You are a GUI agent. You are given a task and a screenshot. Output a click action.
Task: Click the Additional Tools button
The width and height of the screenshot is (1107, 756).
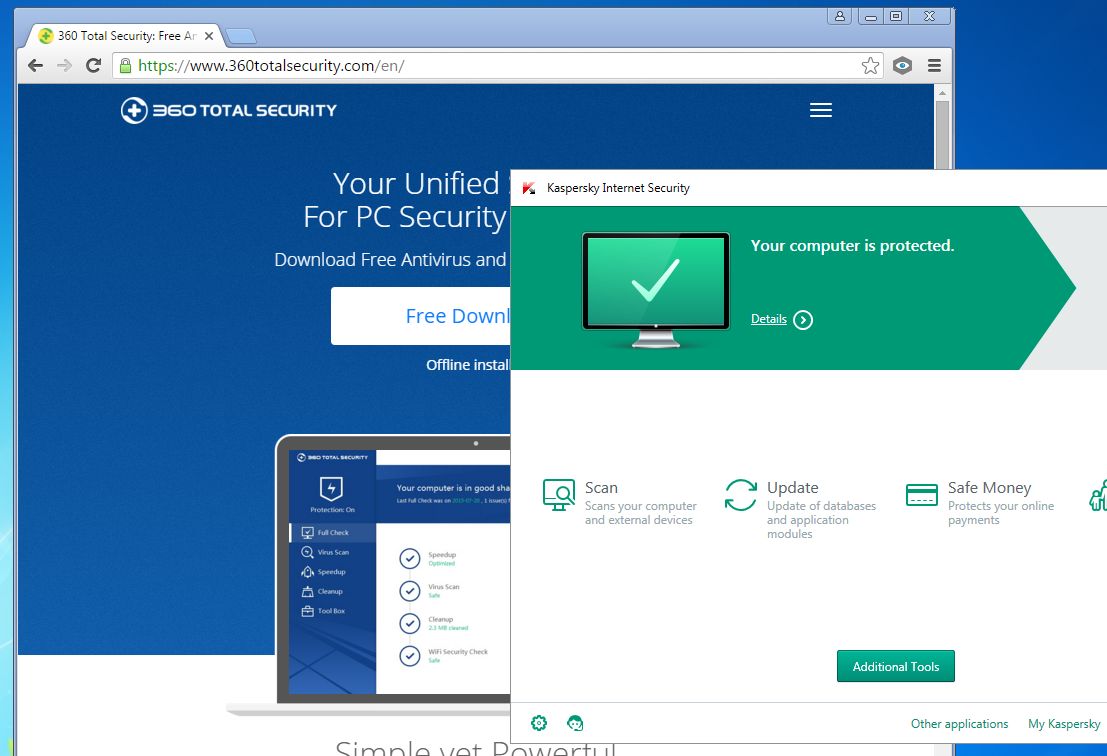(x=895, y=666)
